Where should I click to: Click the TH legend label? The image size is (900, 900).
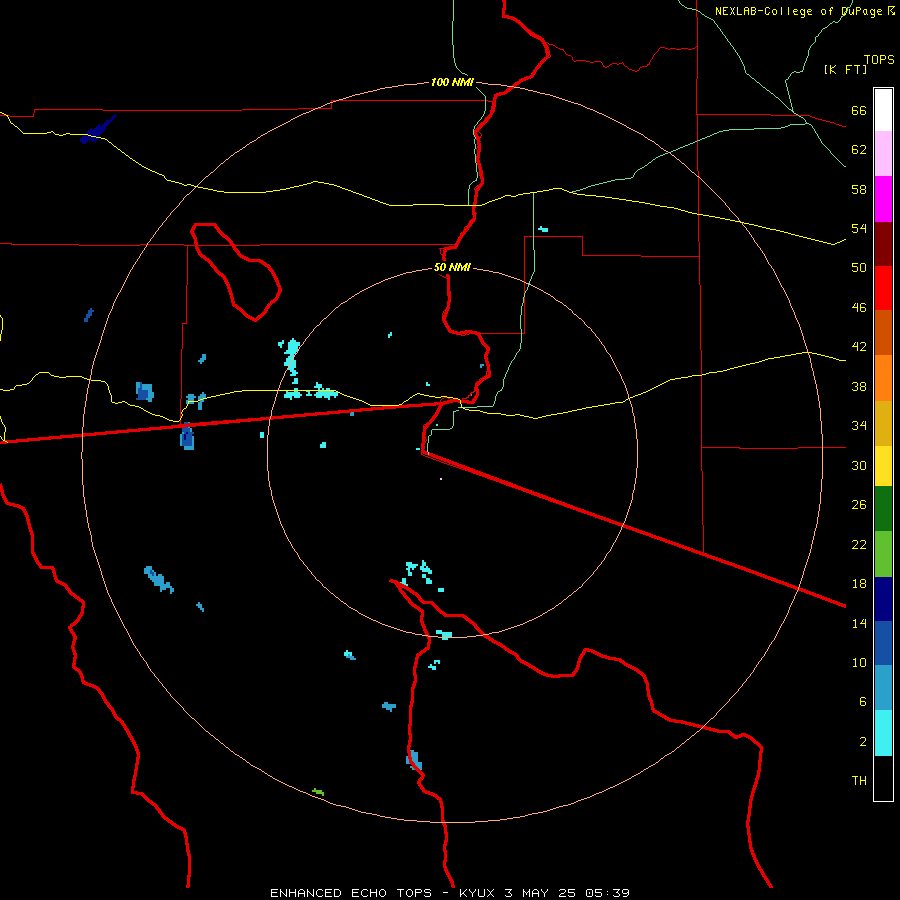click(x=859, y=781)
